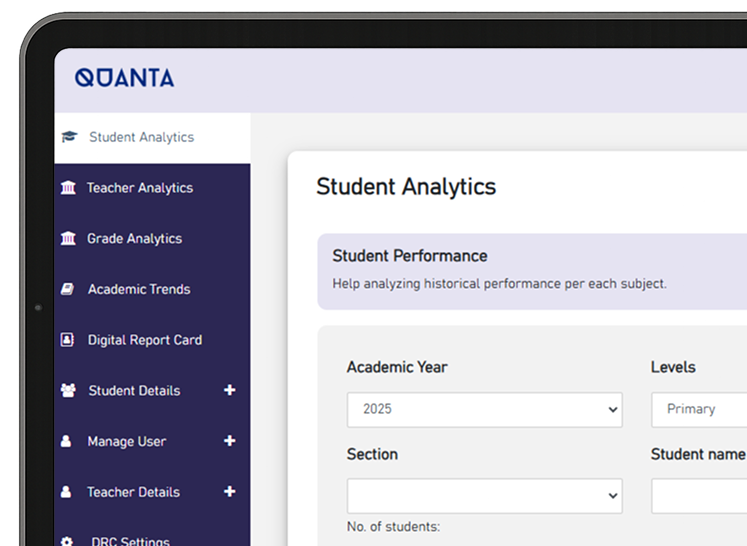Image resolution: width=747 pixels, height=546 pixels.
Task: Click the building icon next to Teacher Analytics
Action: pyautogui.click(x=68, y=188)
